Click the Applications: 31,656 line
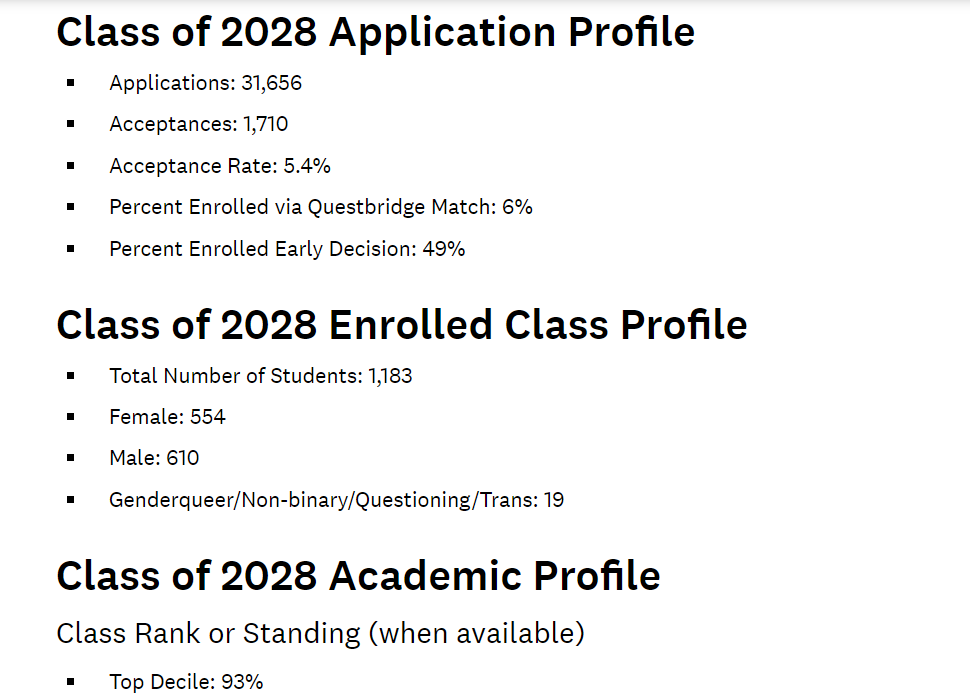 205,83
